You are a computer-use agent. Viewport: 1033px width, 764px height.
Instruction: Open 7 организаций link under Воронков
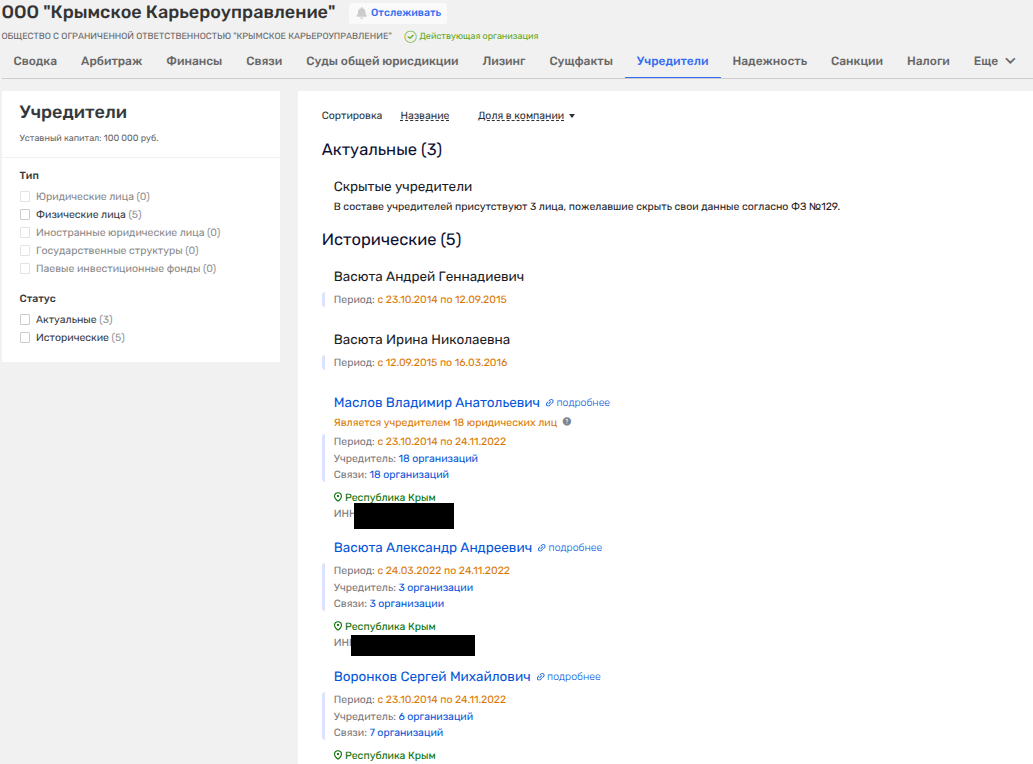[x=406, y=733]
